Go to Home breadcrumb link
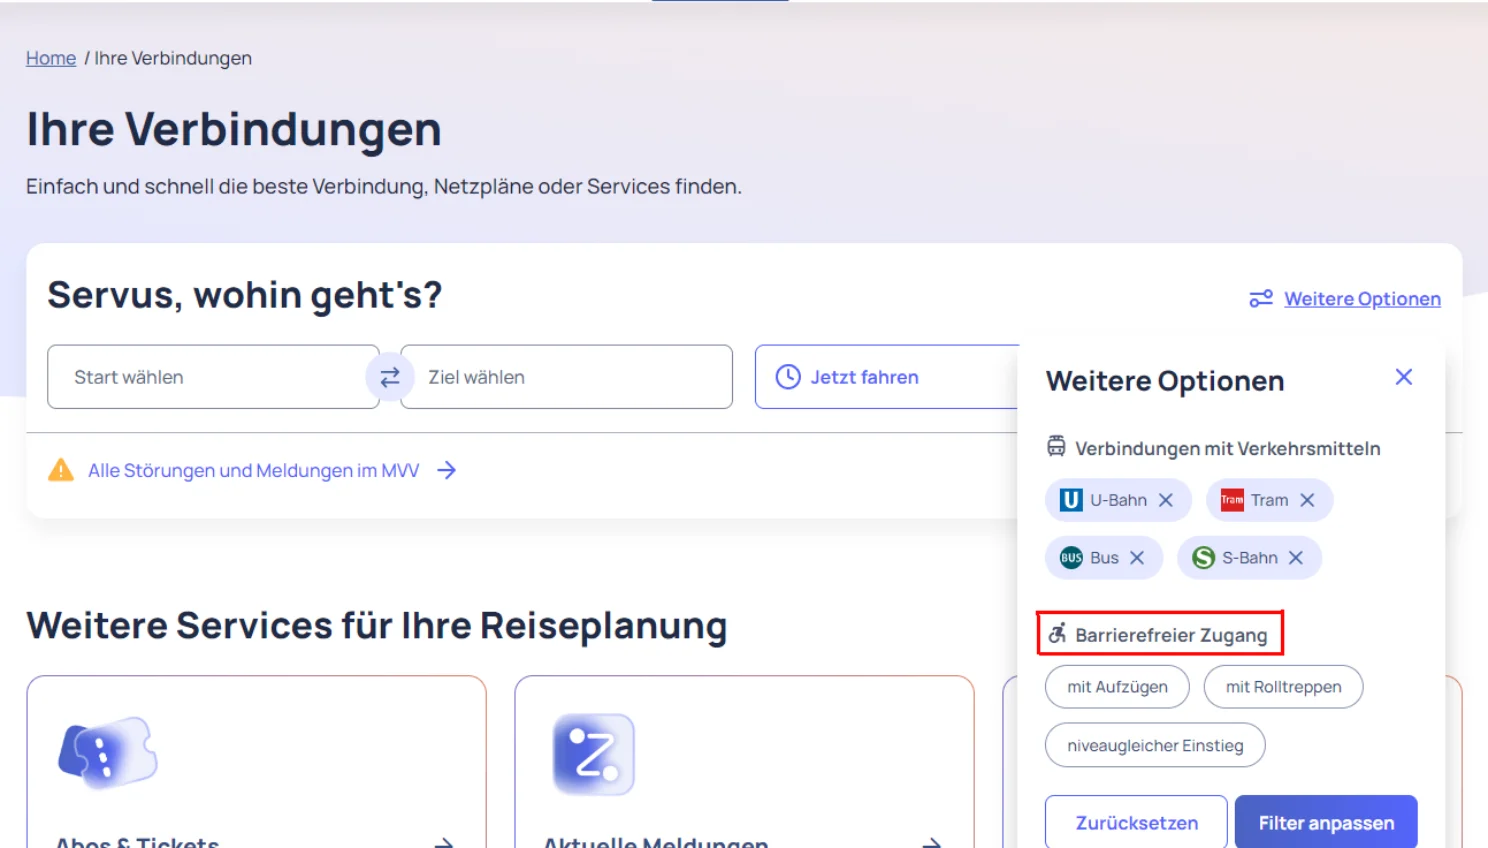Screen dimensions: 1488x848 pyautogui.click(x=51, y=58)
